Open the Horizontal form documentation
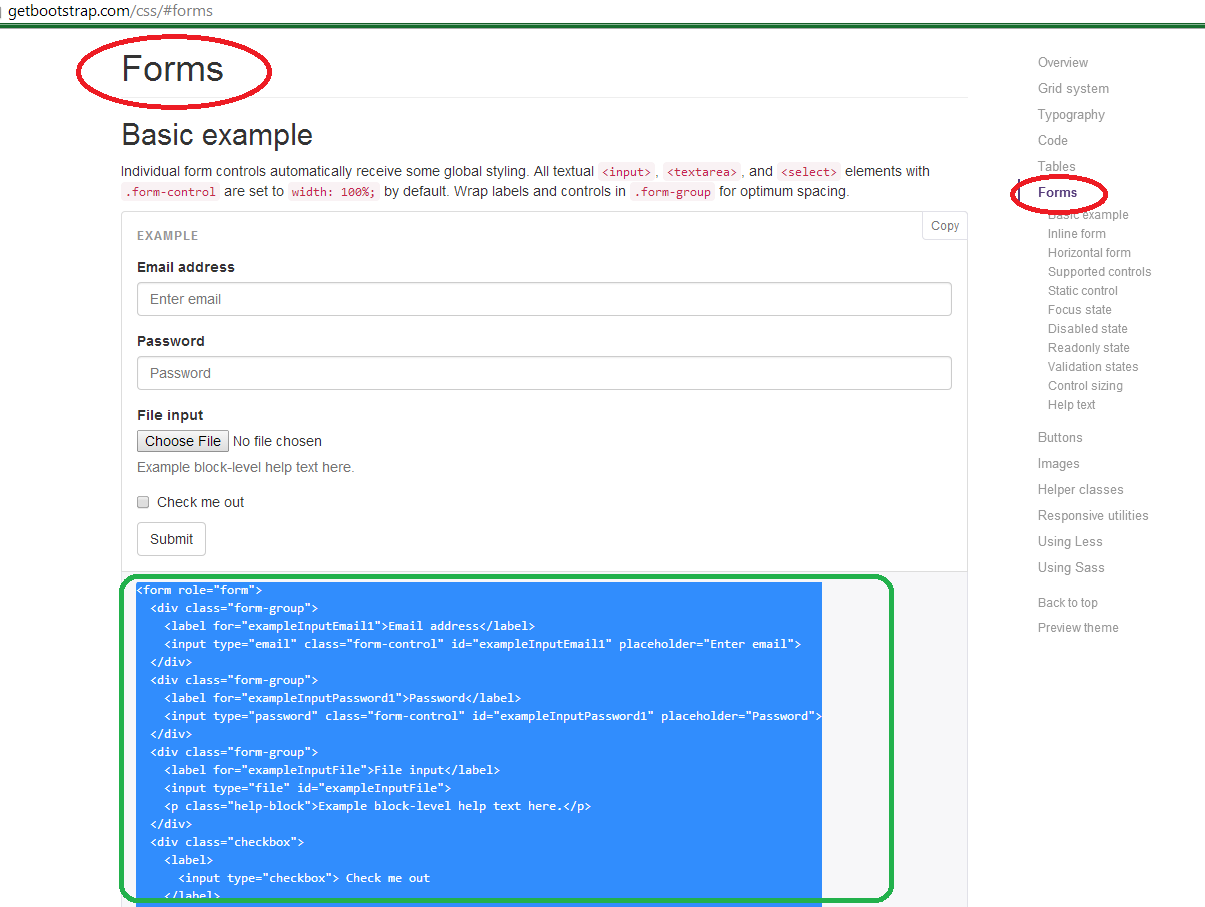1205x907 pixels. (x=1089, y=252)
